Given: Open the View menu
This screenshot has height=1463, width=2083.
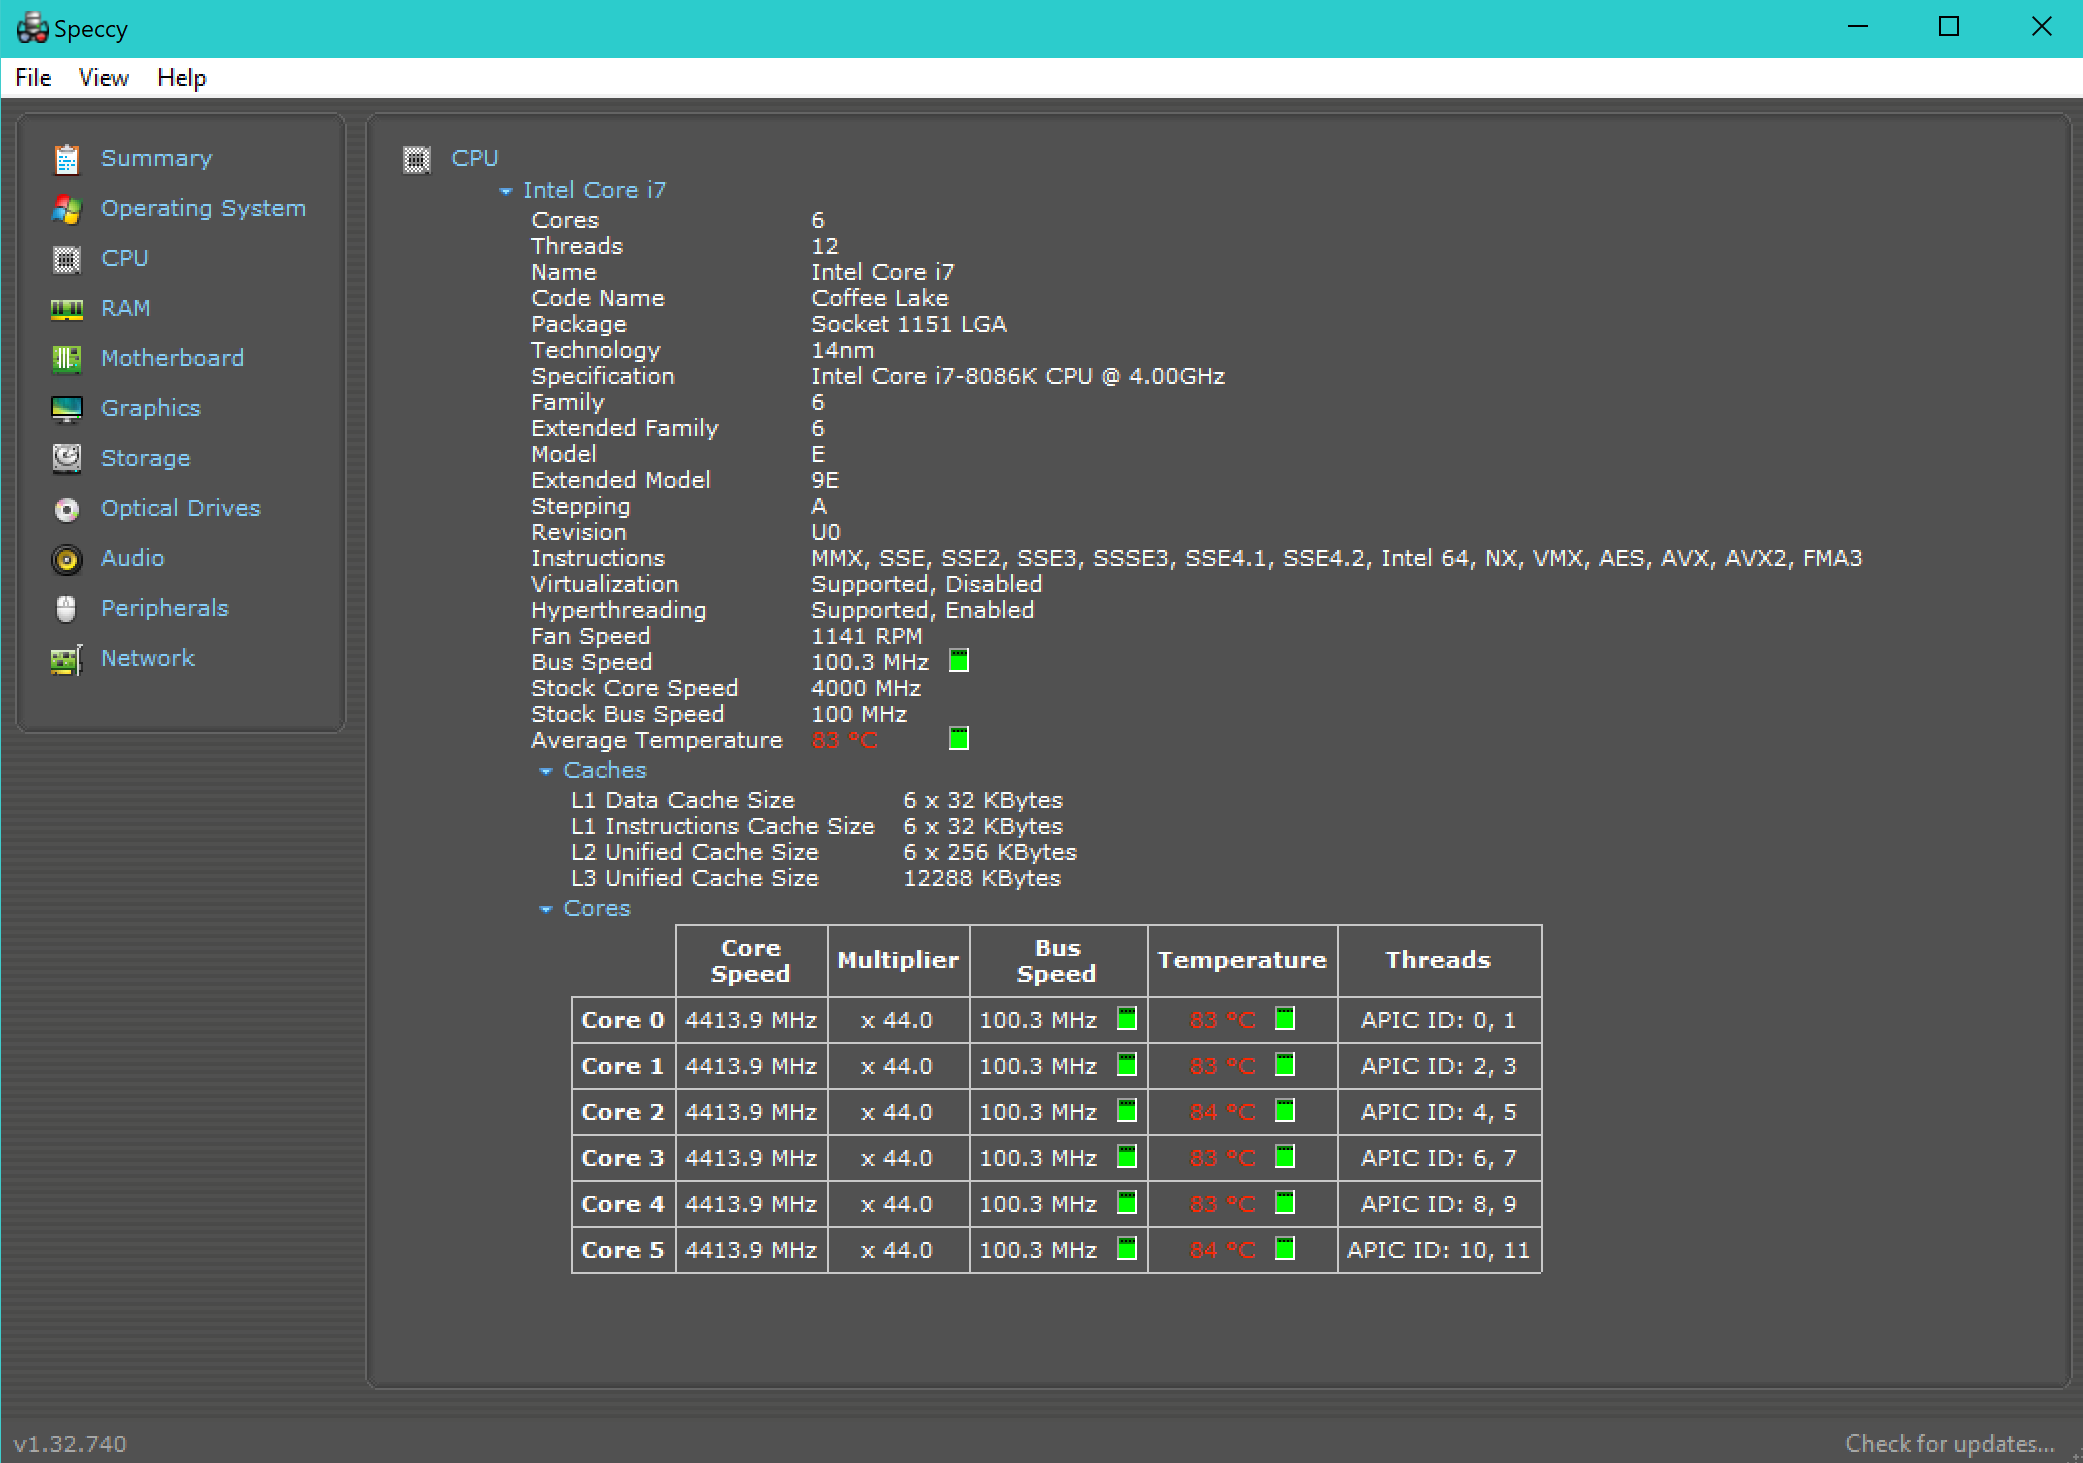Looking at the screenshot, I should point(104,78).
